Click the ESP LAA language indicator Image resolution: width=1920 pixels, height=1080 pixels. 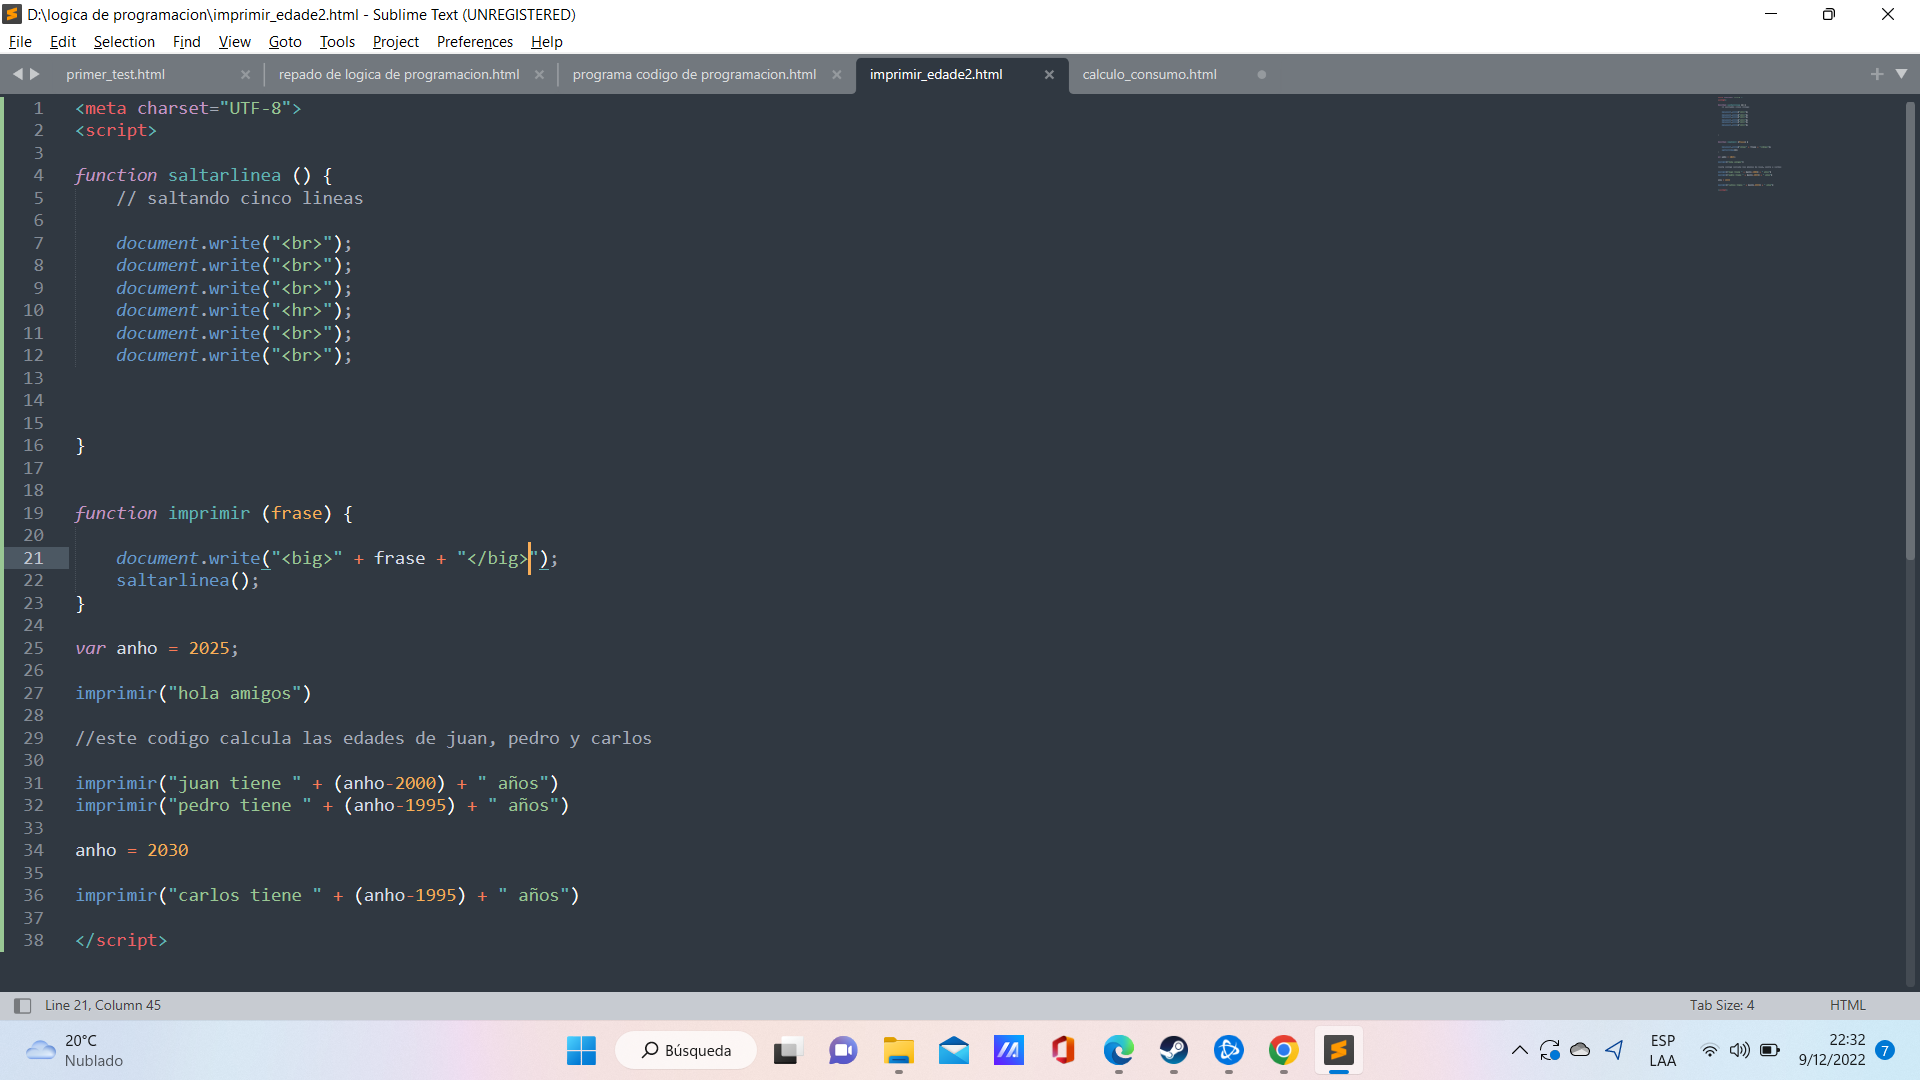pos(1662,1050)
